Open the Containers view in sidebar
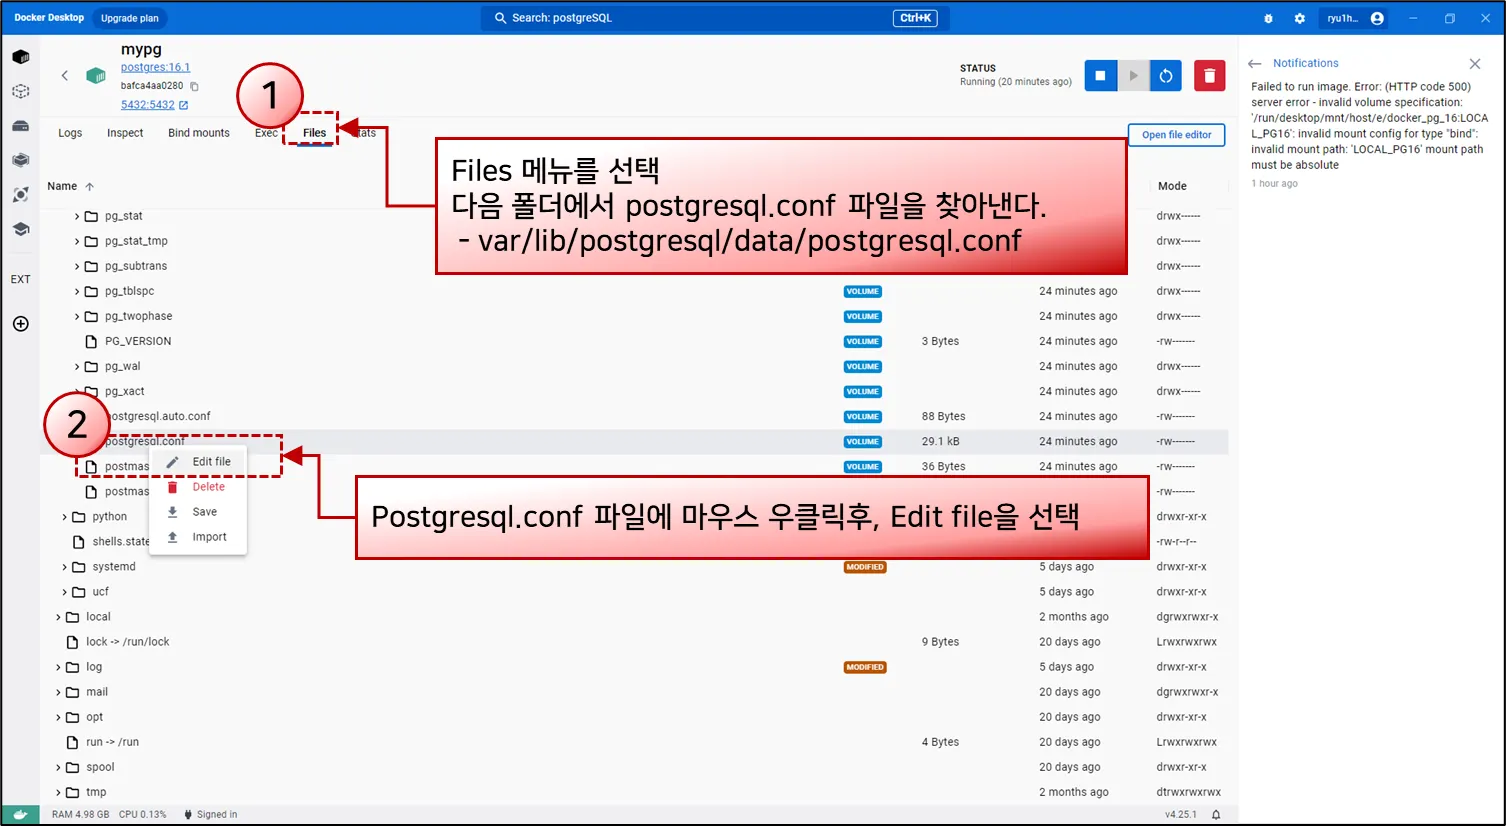The image size is (1506, 826). [20, 57]
